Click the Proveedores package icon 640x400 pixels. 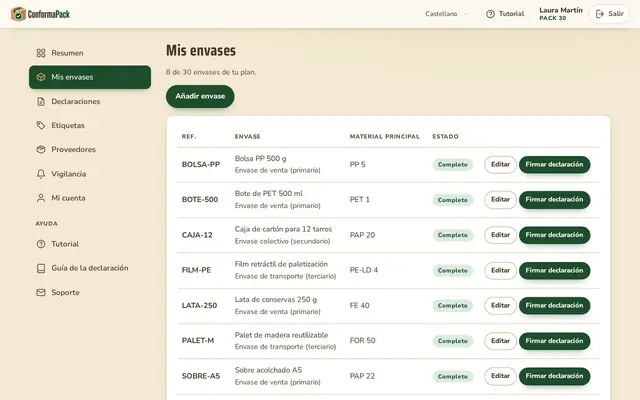[41, 149]
